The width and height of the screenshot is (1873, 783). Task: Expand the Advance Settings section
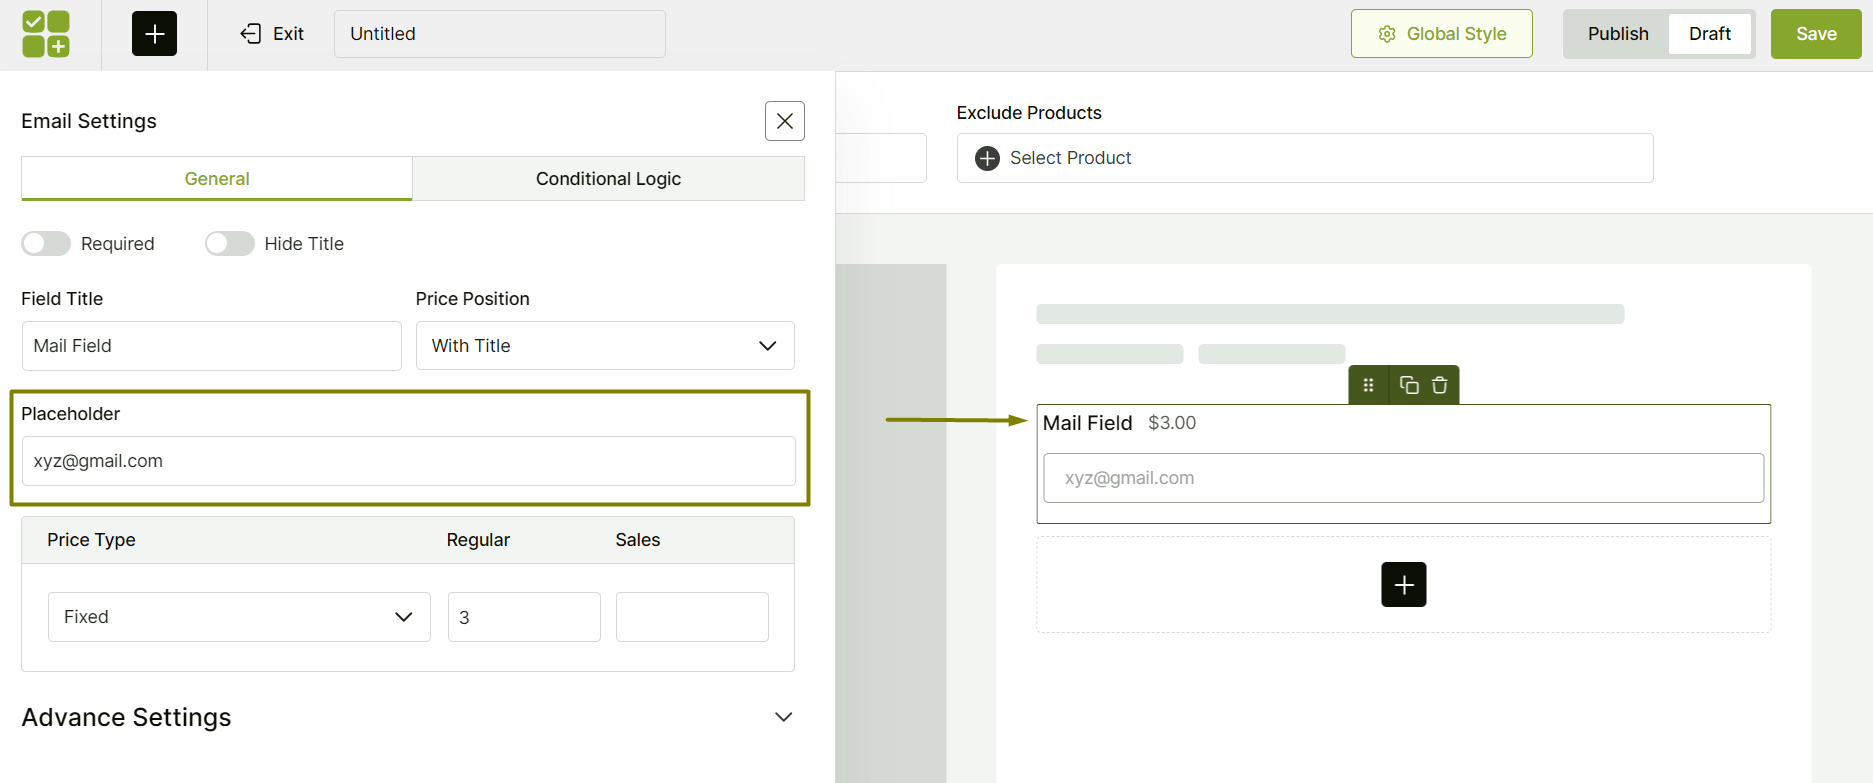click(783, 717)
